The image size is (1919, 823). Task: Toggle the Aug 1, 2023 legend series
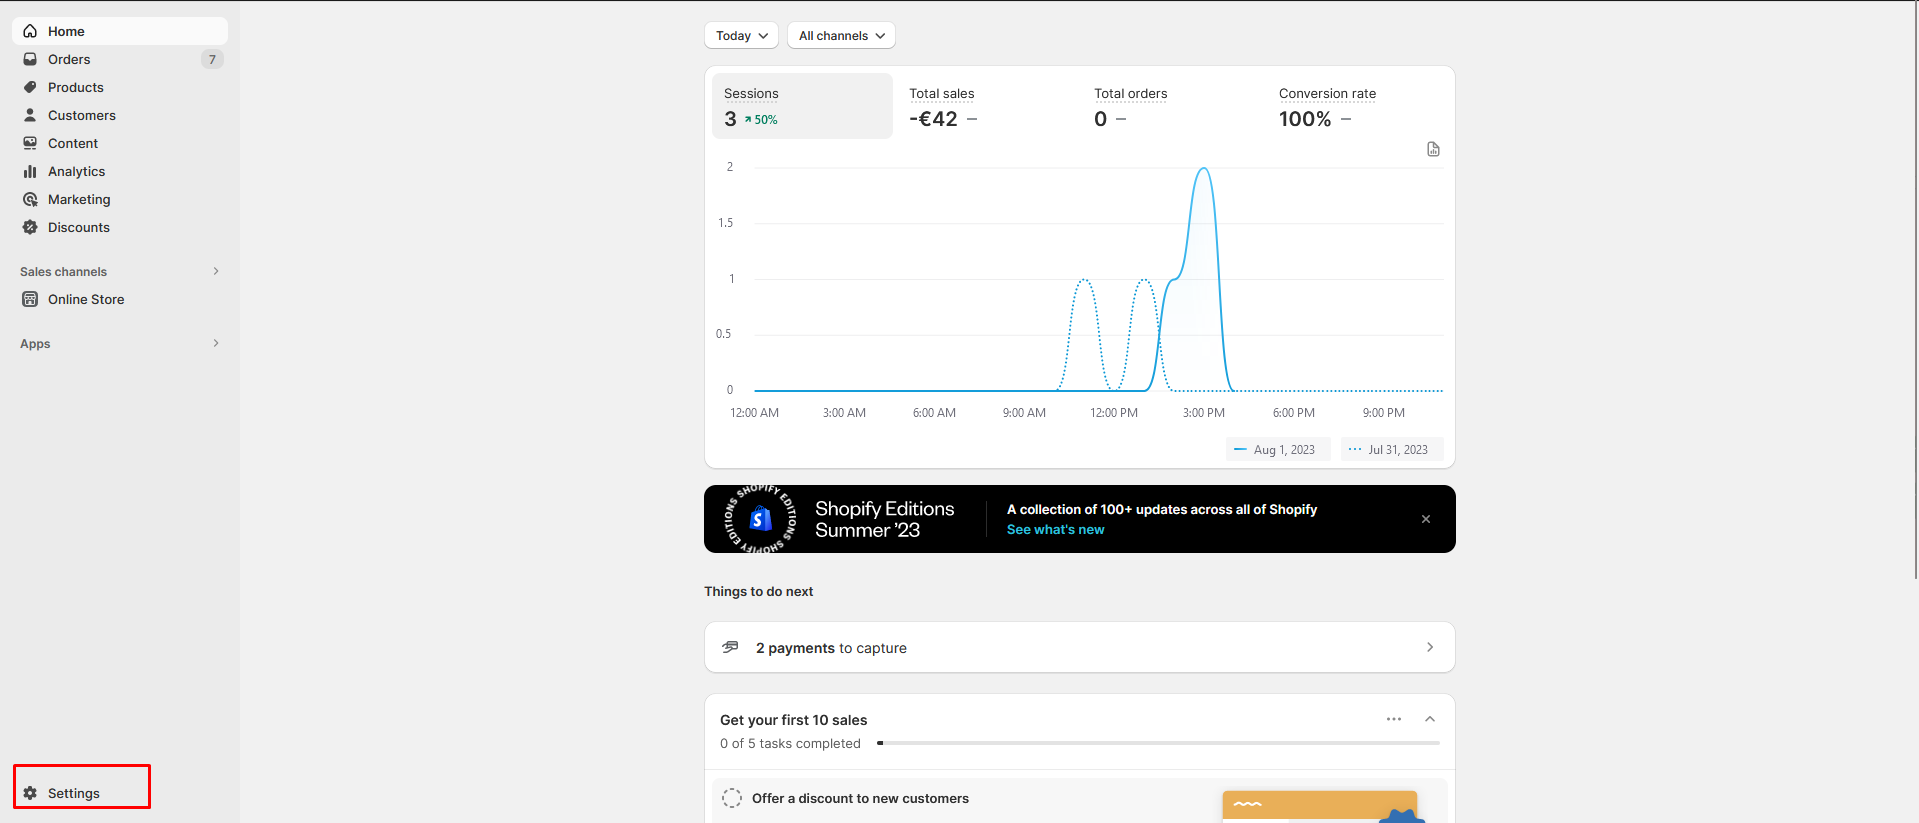click(x=1278, y=450)
